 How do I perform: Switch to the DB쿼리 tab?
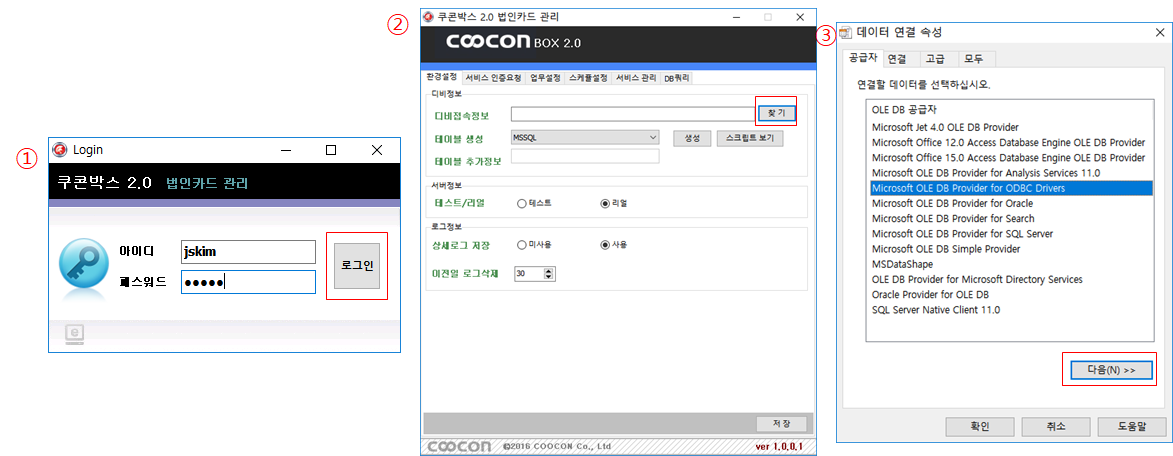tap(677, 78)
